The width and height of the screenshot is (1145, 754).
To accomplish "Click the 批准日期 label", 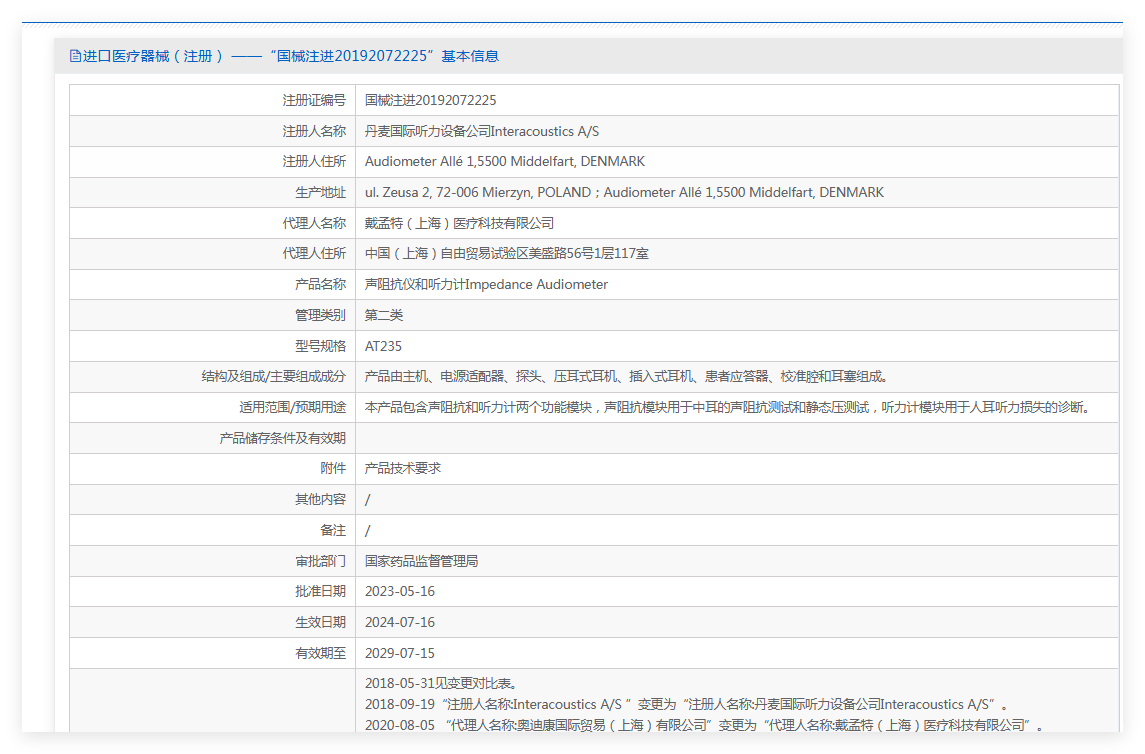I will pos(321,591).
